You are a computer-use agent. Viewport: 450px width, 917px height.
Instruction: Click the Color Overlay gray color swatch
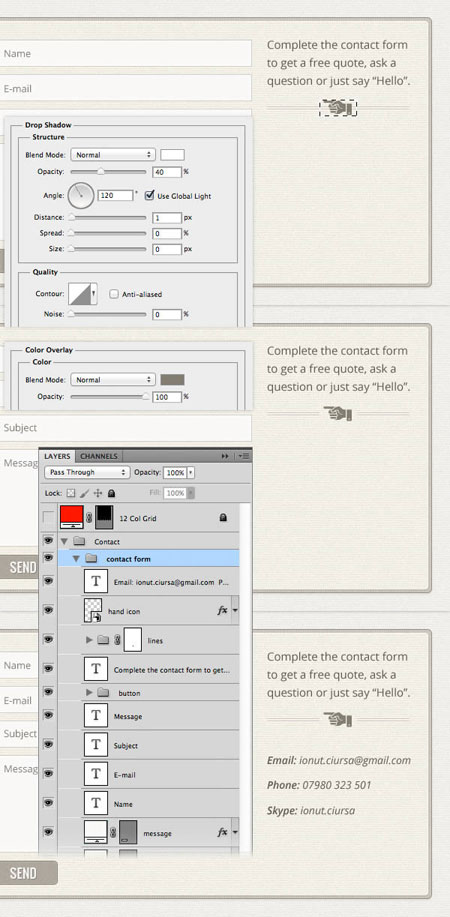tap(173, 380)
